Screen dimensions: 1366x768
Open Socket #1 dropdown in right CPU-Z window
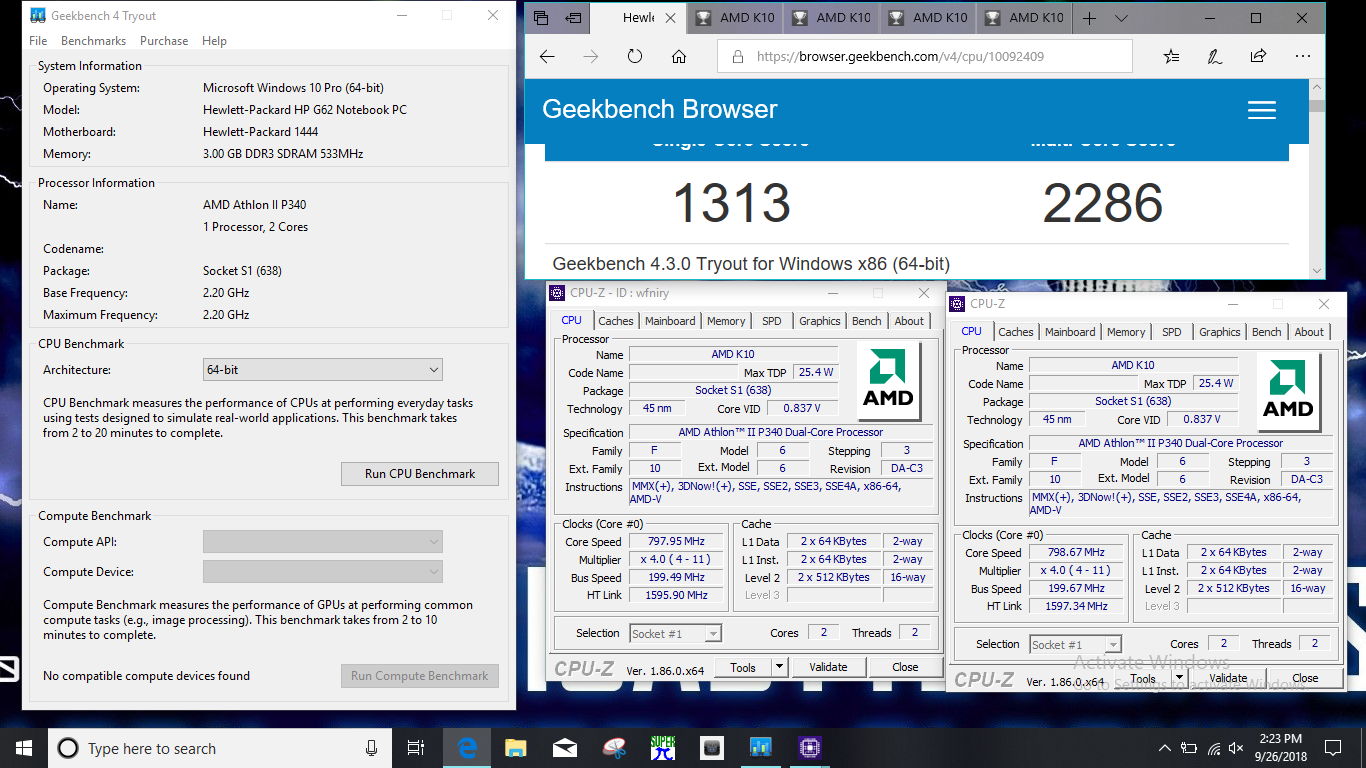[x=1075, y=645]
